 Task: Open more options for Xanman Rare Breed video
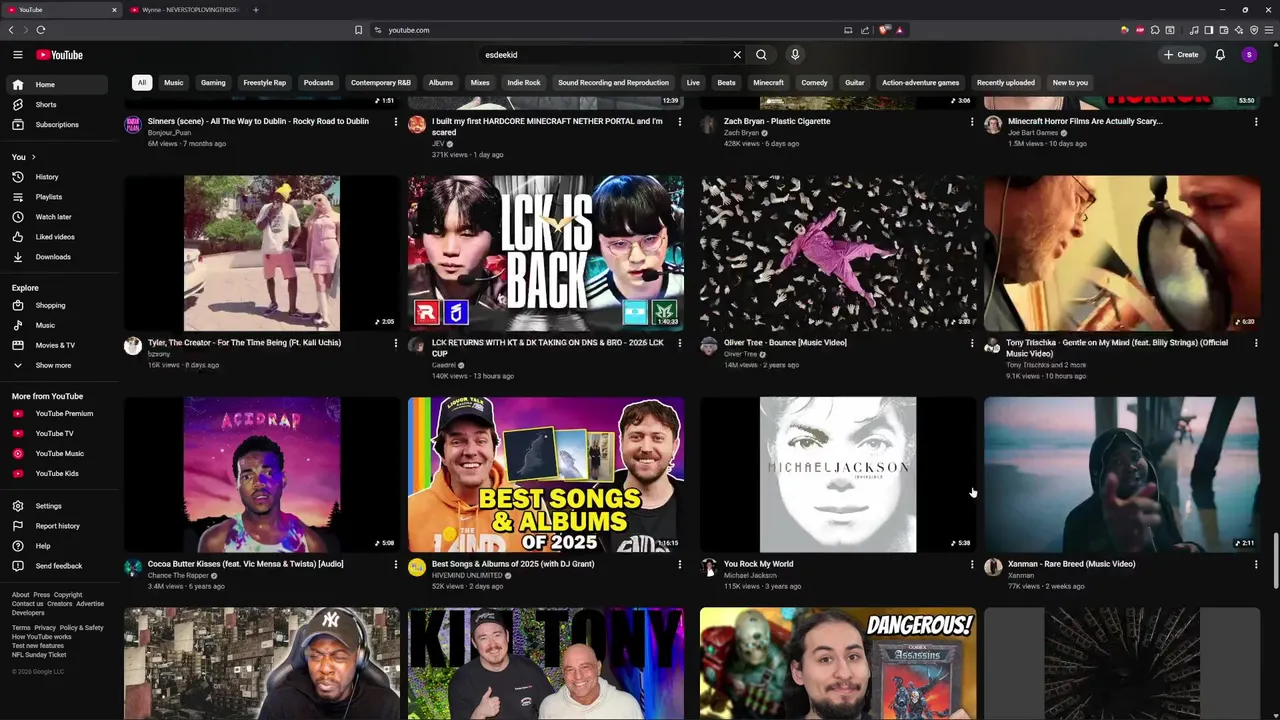click(1256, 564)
